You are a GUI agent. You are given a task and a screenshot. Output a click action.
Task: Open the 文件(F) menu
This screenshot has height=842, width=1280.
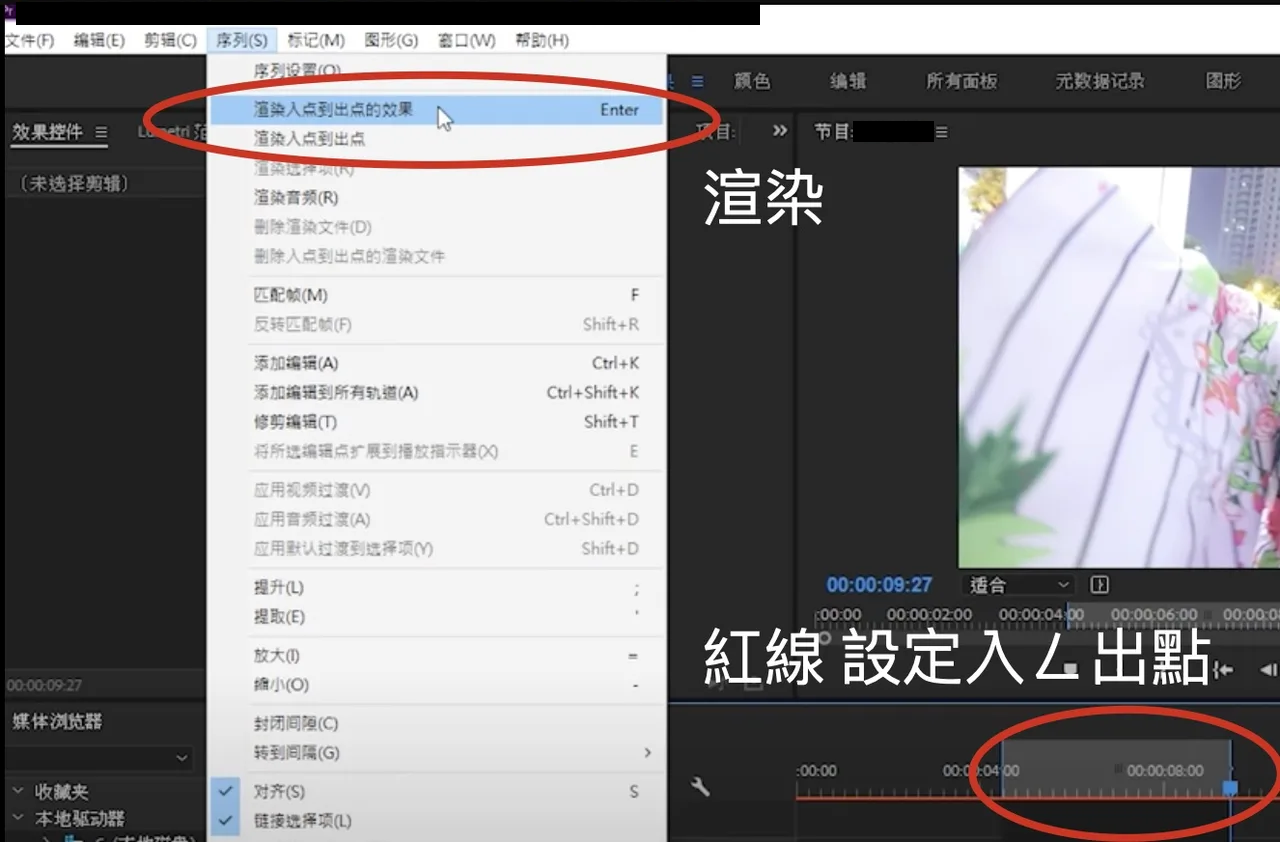[x=30, y=40]
